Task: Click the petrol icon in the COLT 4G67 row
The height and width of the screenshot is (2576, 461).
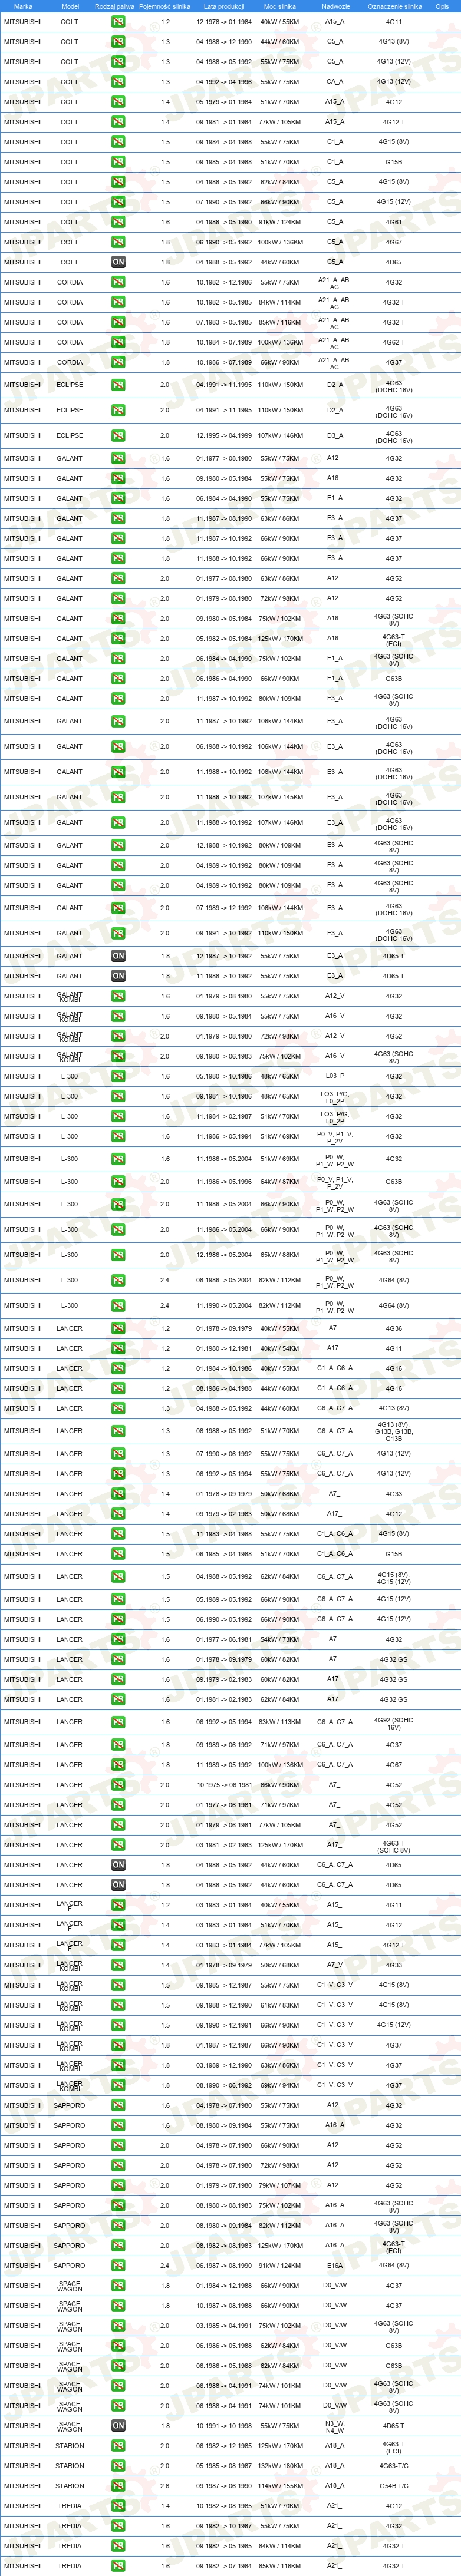Action: coord(118,242)
